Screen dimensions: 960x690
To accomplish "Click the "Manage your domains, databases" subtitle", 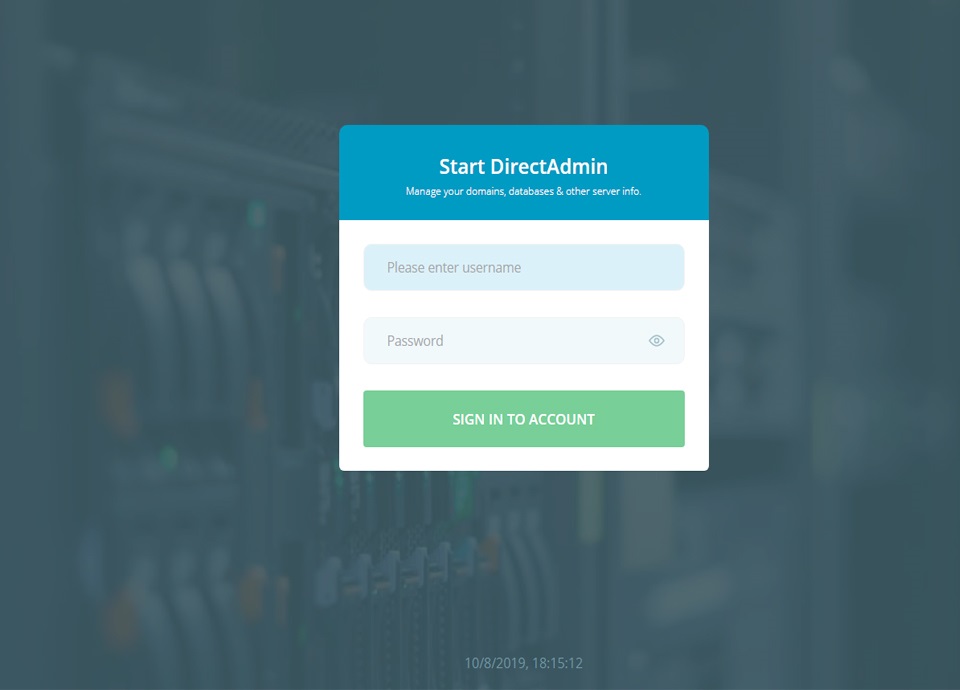I will pos(523,192).
